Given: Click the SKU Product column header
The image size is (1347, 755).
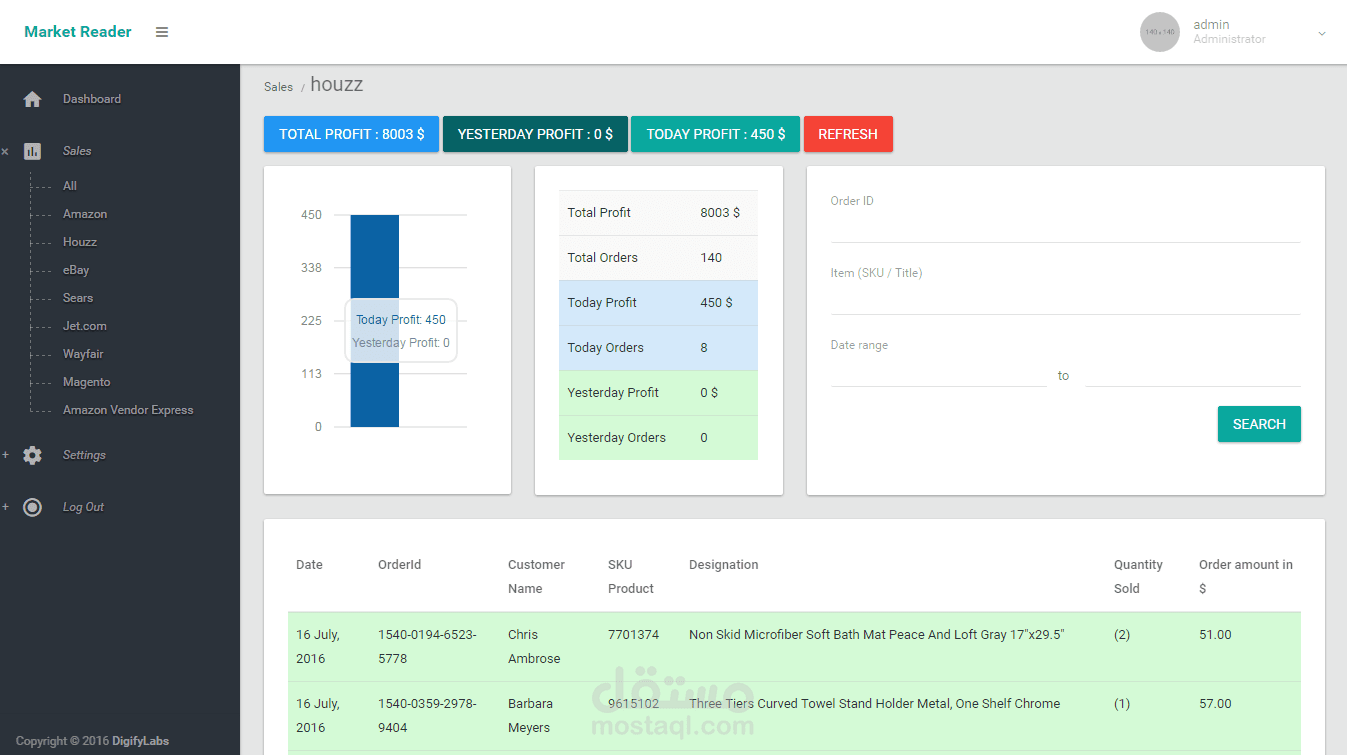Looking at the screenshot, I should click(x=631, y=577).
